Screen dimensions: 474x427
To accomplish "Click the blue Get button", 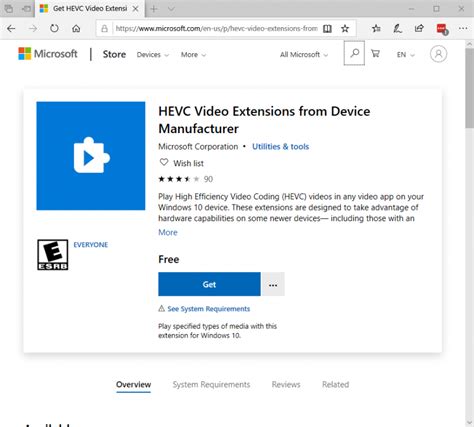I will pyautogui.click(x=209, y=284).
